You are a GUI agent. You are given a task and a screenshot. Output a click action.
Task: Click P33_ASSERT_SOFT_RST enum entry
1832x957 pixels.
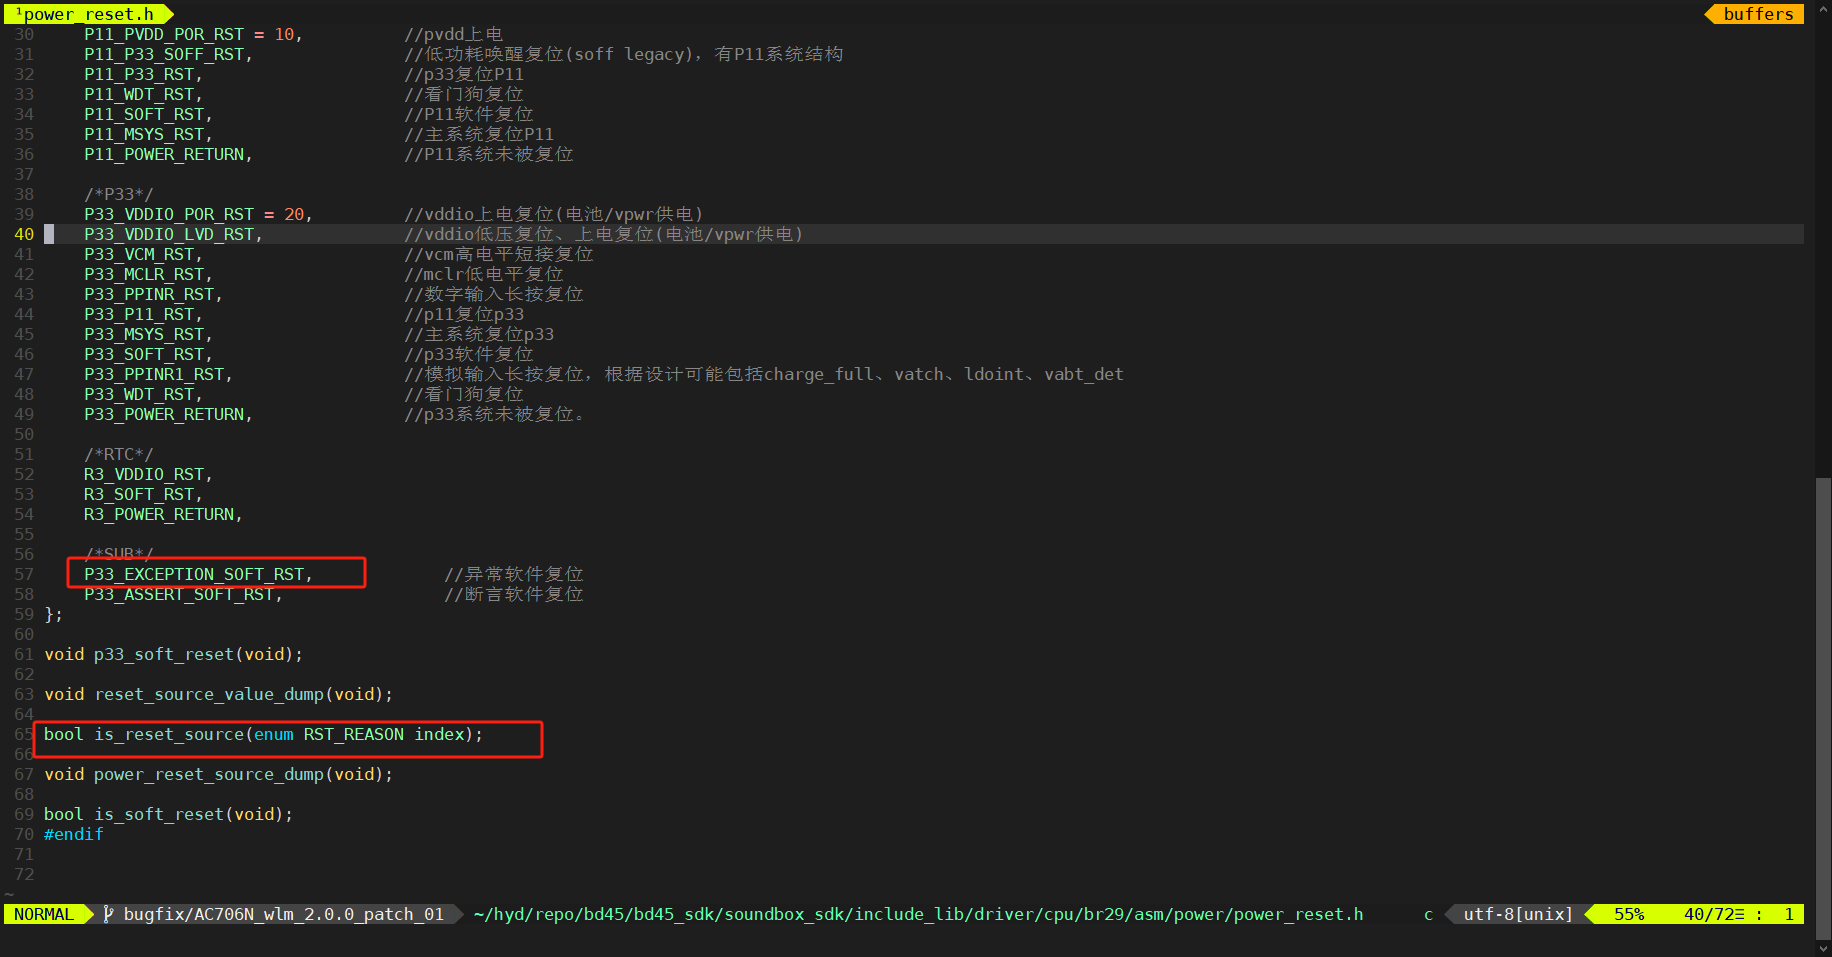(x=183, y=594)
